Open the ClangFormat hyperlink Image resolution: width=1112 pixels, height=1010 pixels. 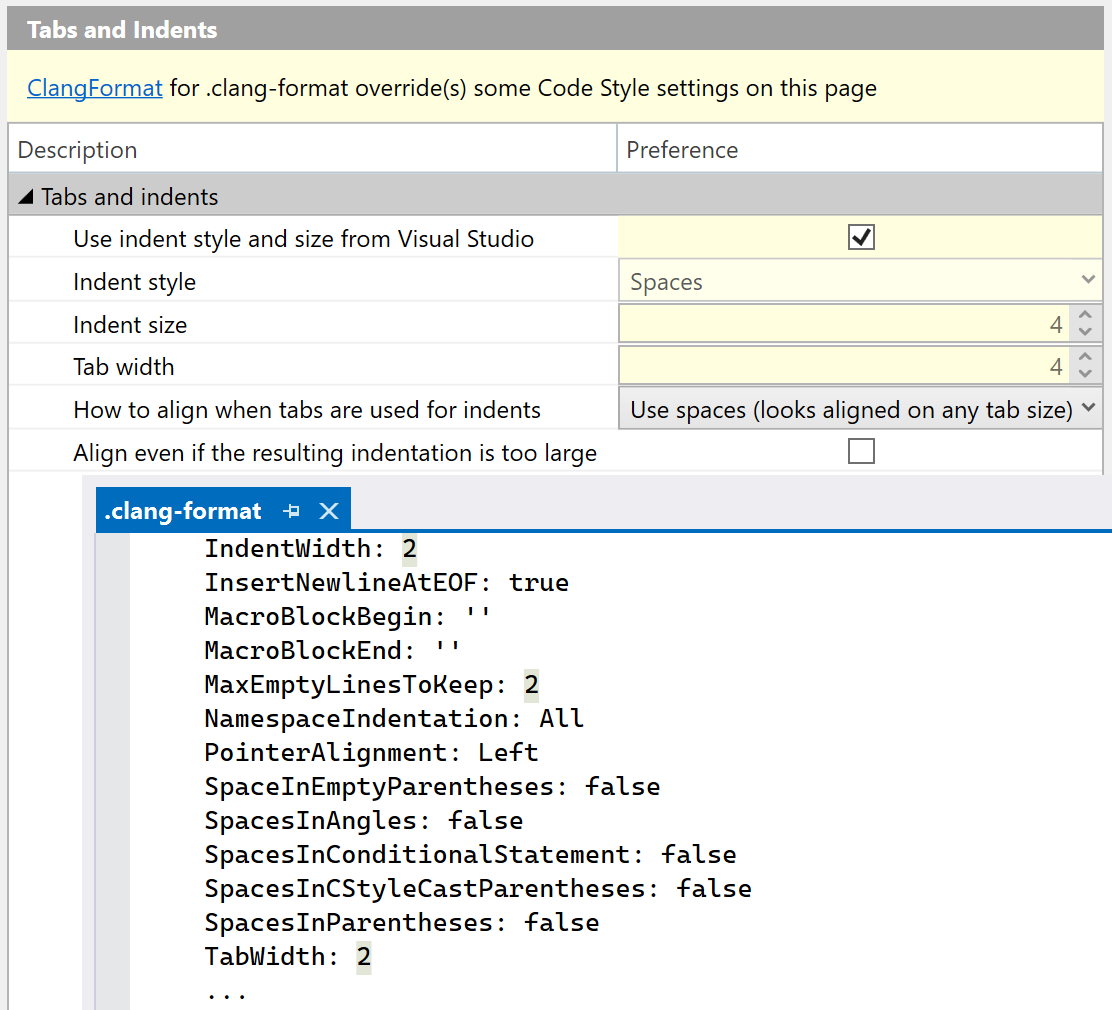point(95,88)
